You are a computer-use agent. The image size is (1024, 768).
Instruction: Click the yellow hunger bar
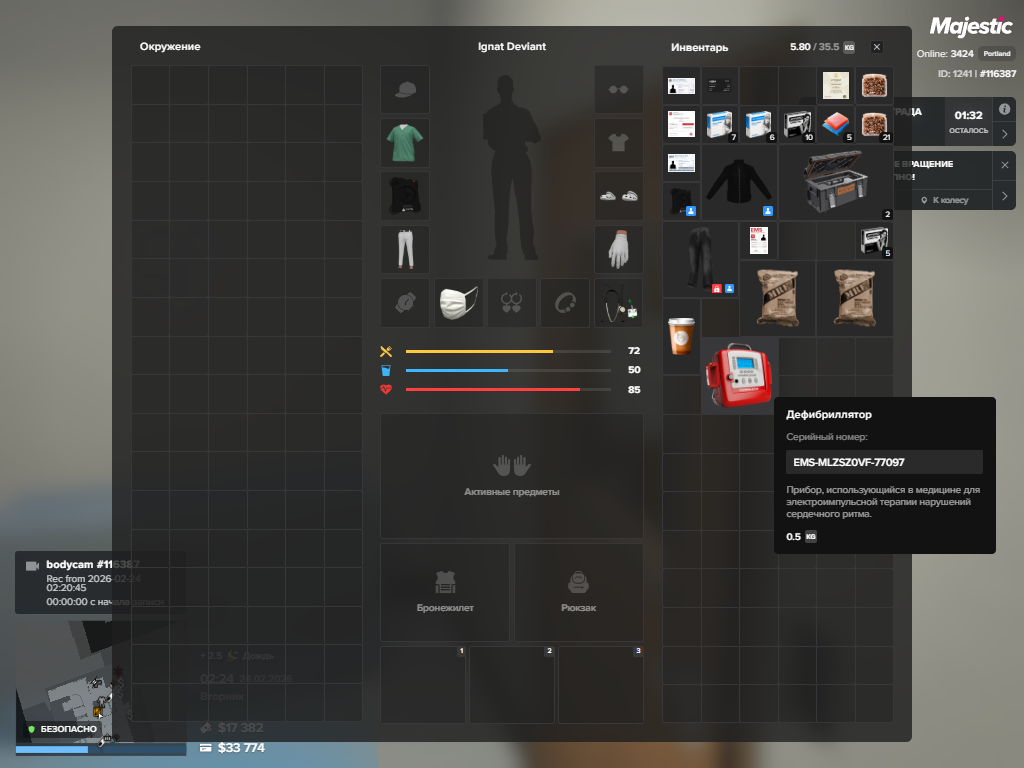click(508, 351)
